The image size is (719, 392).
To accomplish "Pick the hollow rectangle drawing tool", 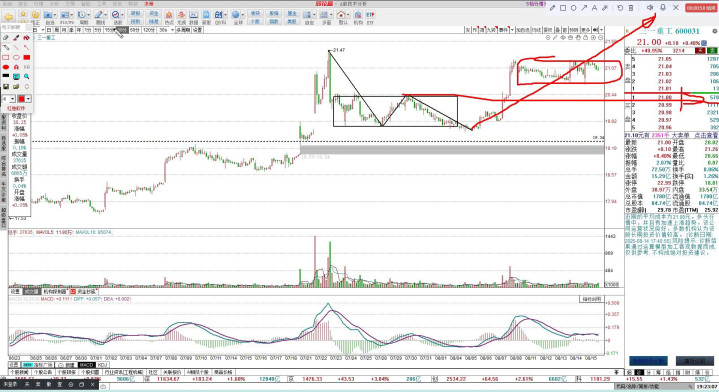I will (6, 57).
